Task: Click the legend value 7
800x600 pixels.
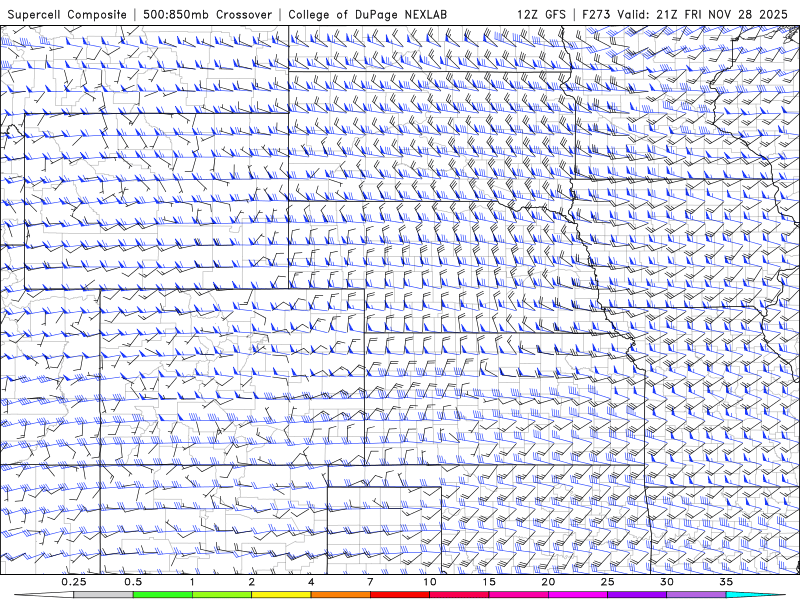Action: point(370,582)
